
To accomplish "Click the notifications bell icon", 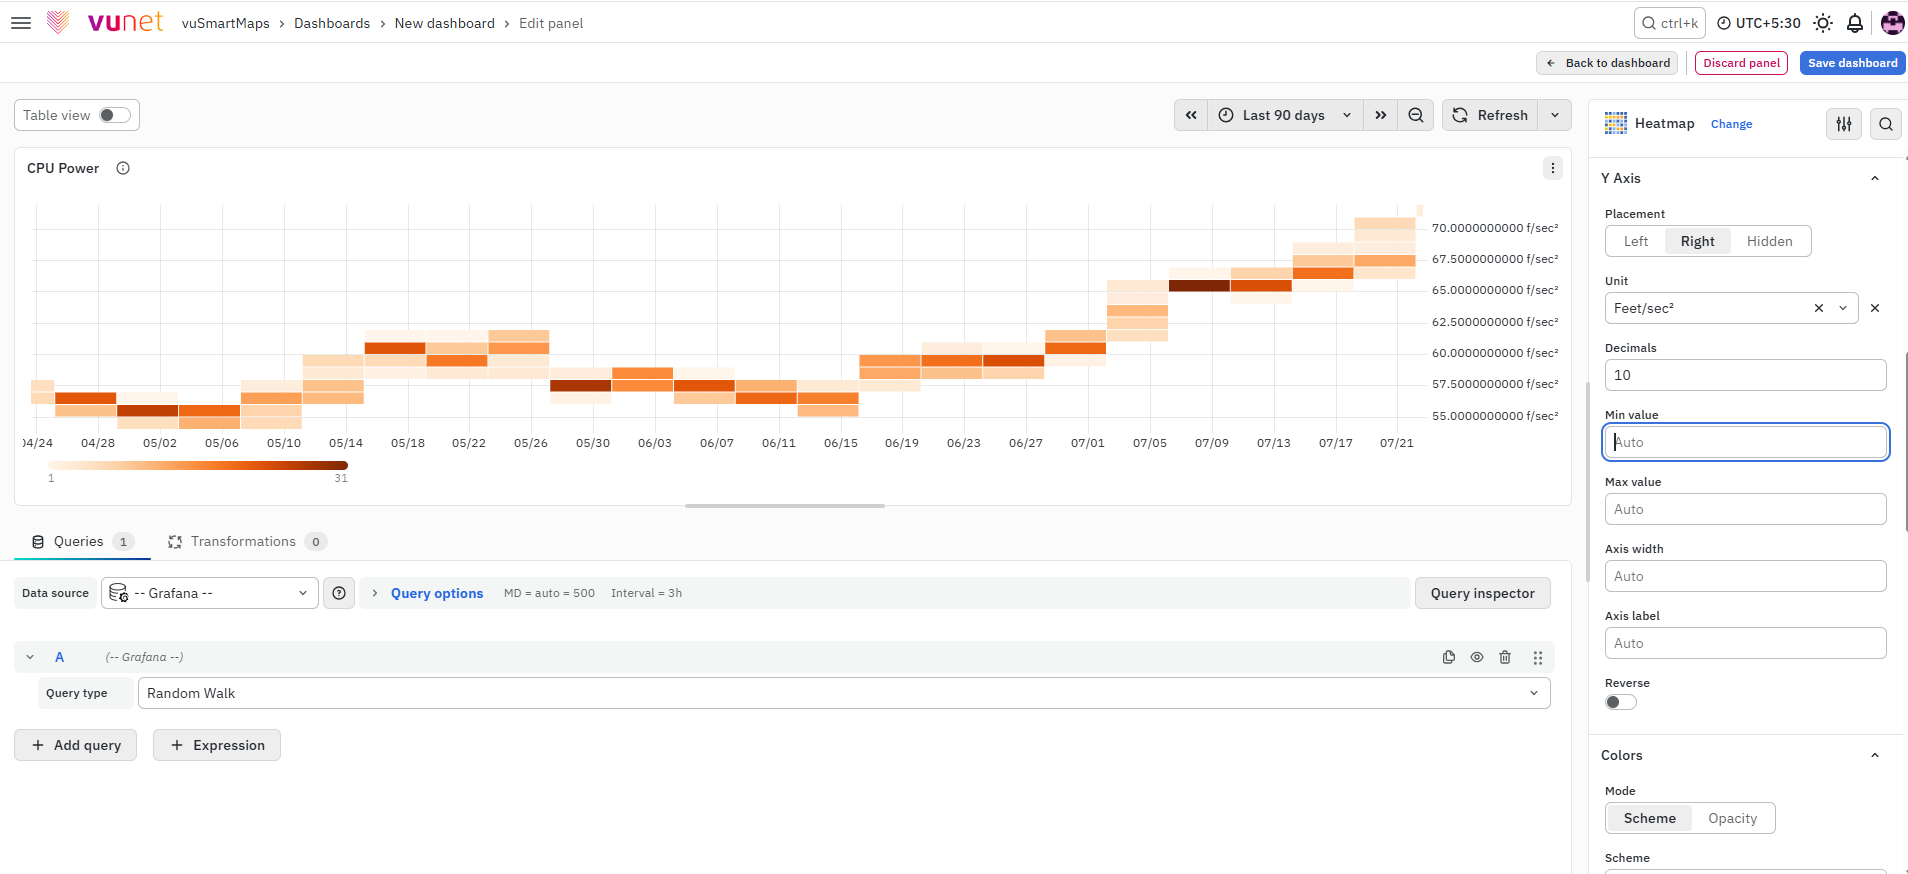I will pyautogui.click(x=1855, y=23).
